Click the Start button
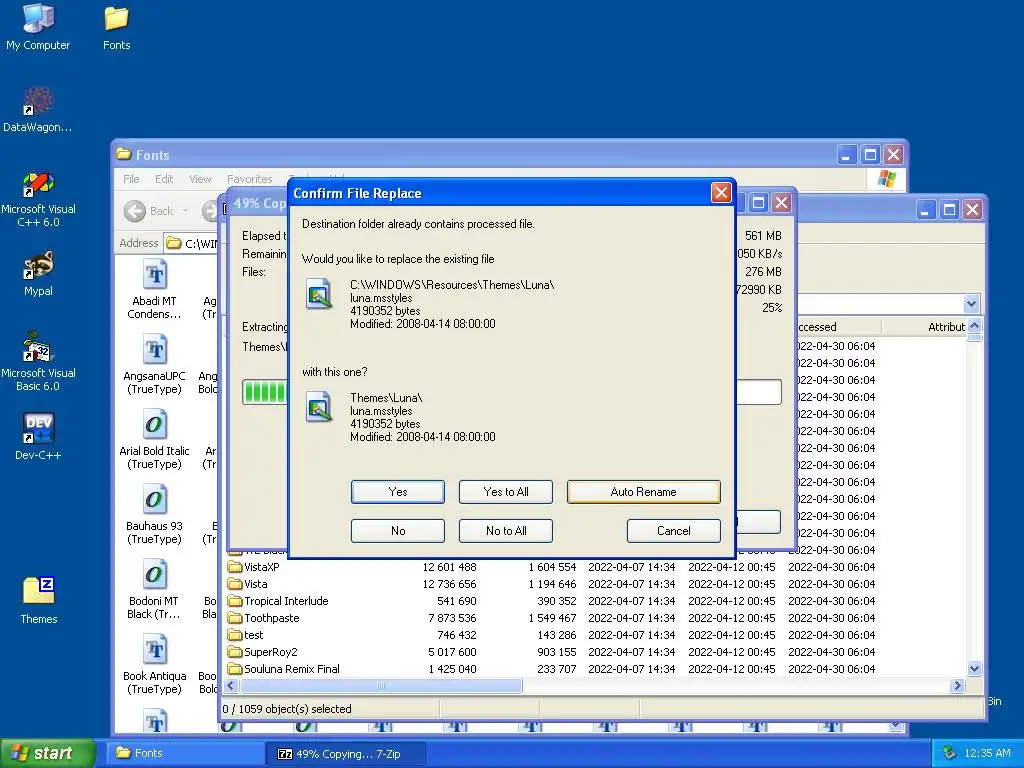 pyautogui.click(x=48, y=753)
